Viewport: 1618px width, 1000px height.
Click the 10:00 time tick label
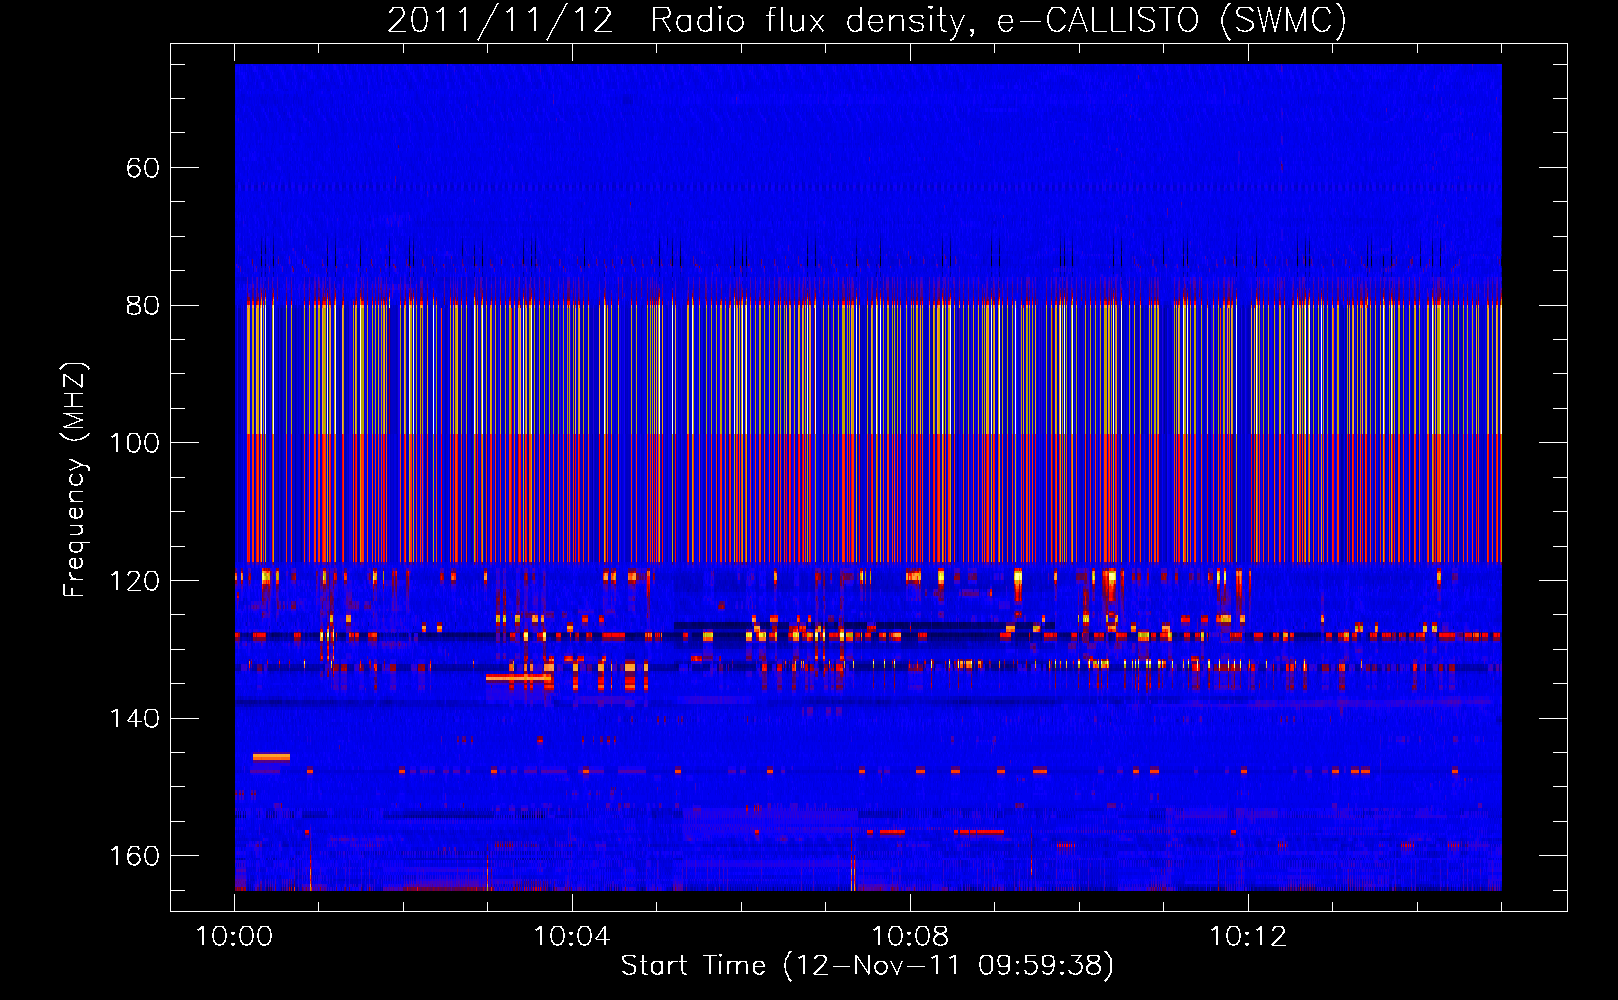234,937
